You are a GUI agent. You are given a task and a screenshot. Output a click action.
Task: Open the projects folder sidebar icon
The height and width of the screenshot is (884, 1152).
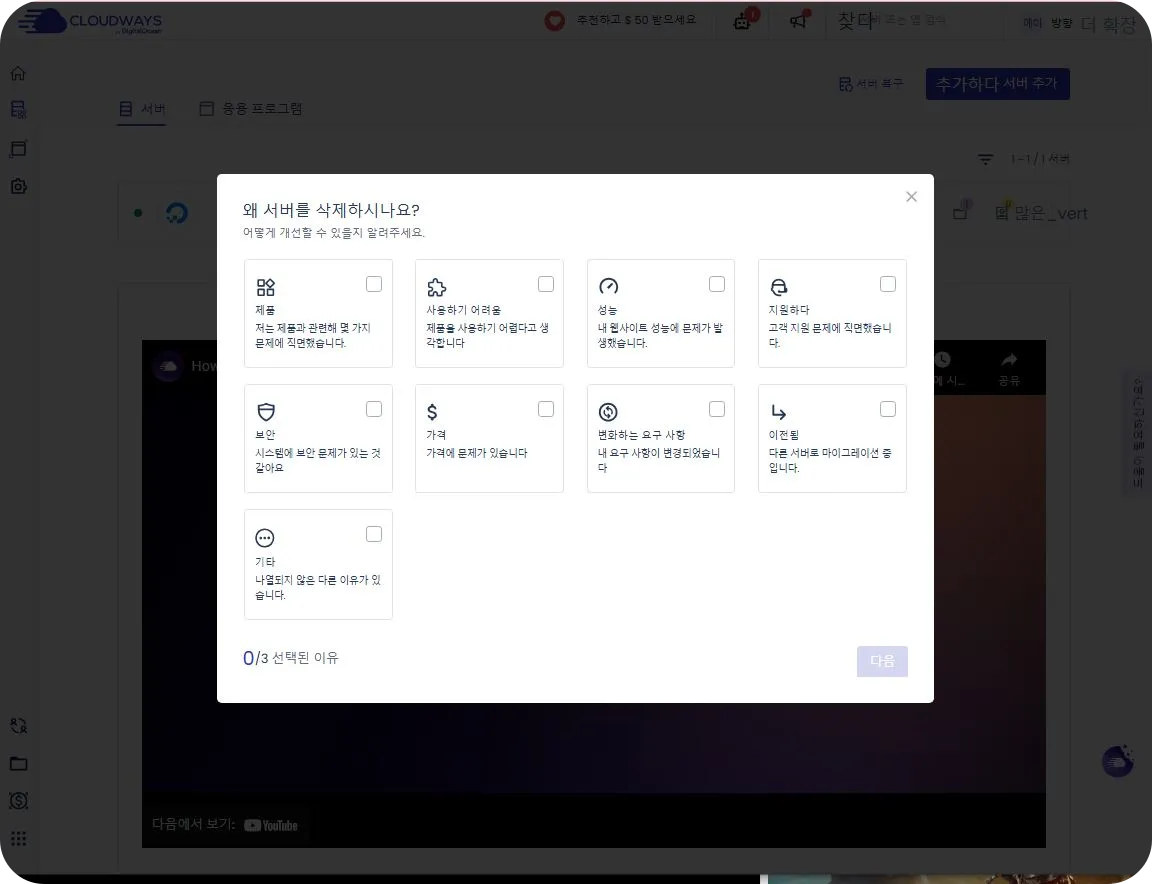[18, 763]
